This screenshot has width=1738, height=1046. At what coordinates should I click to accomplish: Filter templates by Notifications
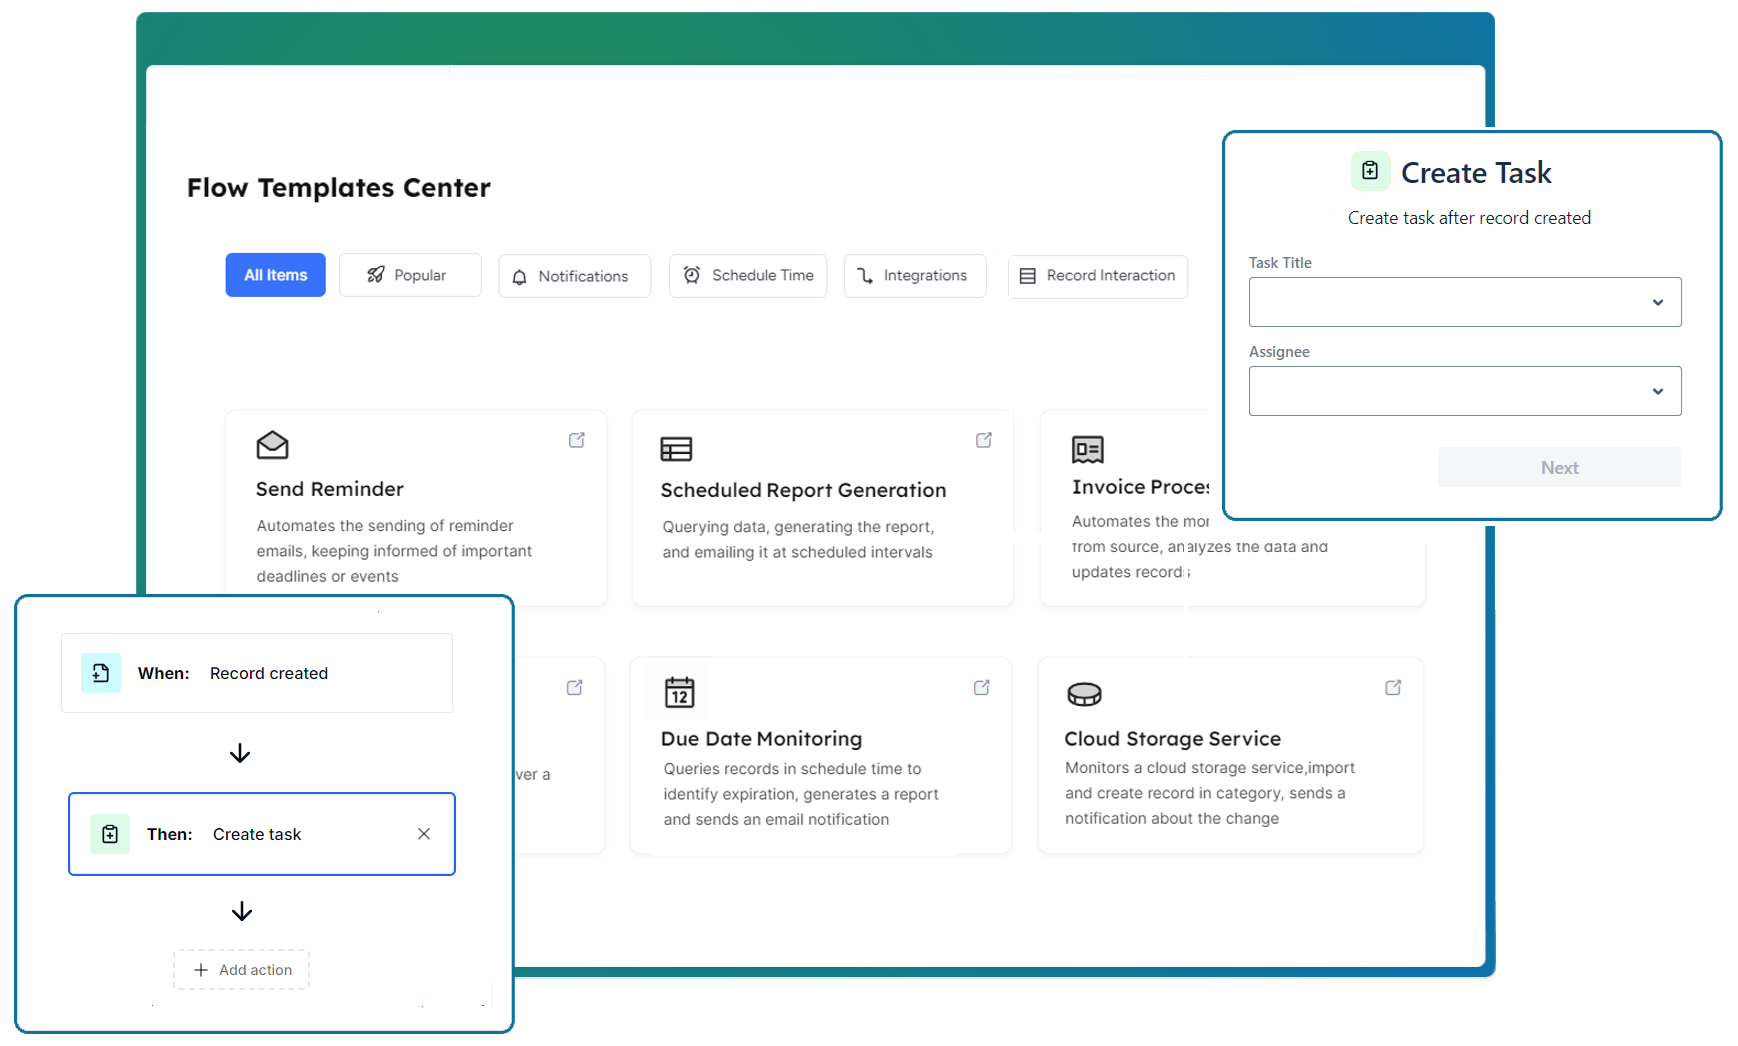[574, 276]
